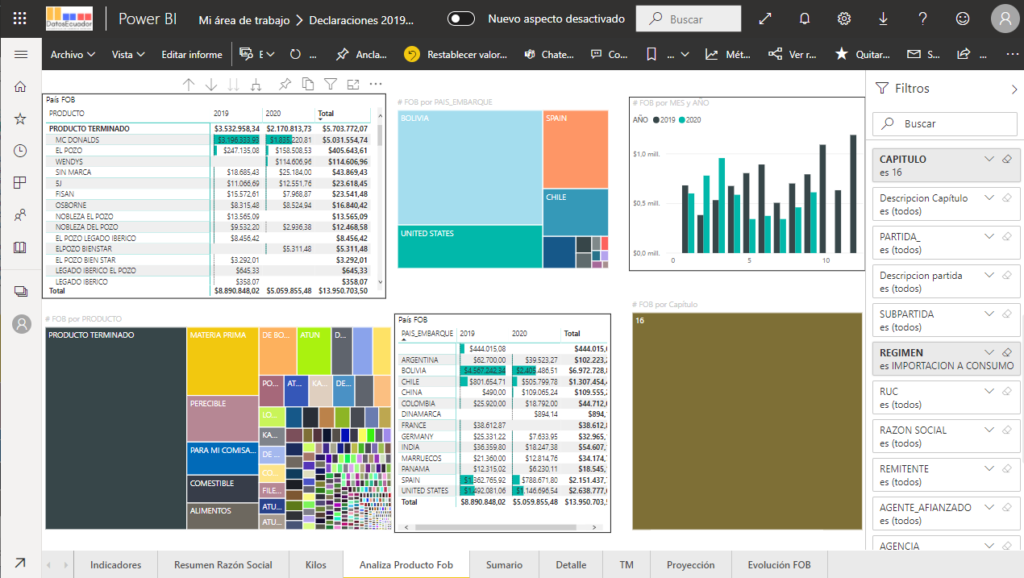This screenshot has width=1024, height=578.
Task: Click the refresh circular arrow icon
Action: (295, 54)
